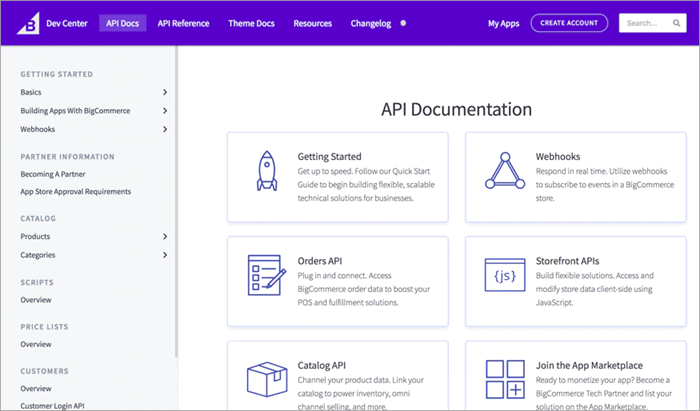
Task: Select the API Docs tab
Action: [123, 24]
